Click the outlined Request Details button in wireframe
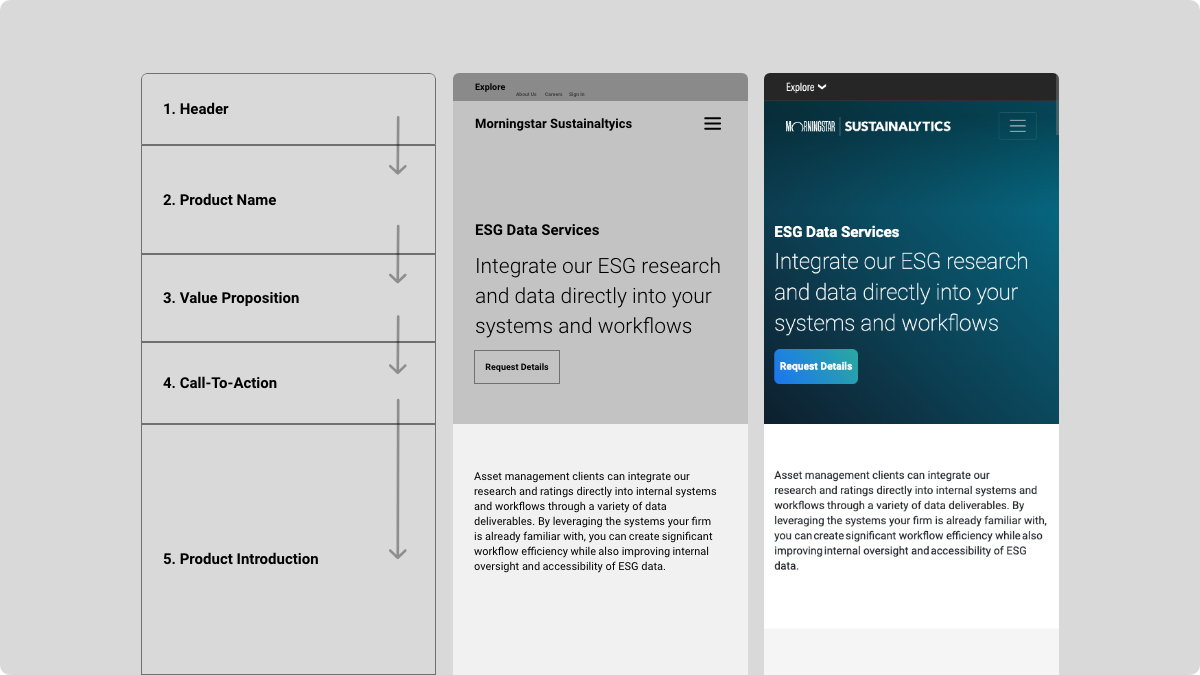Image resolution: width=1200 pixels, height=675 pixels. (517, 367)
